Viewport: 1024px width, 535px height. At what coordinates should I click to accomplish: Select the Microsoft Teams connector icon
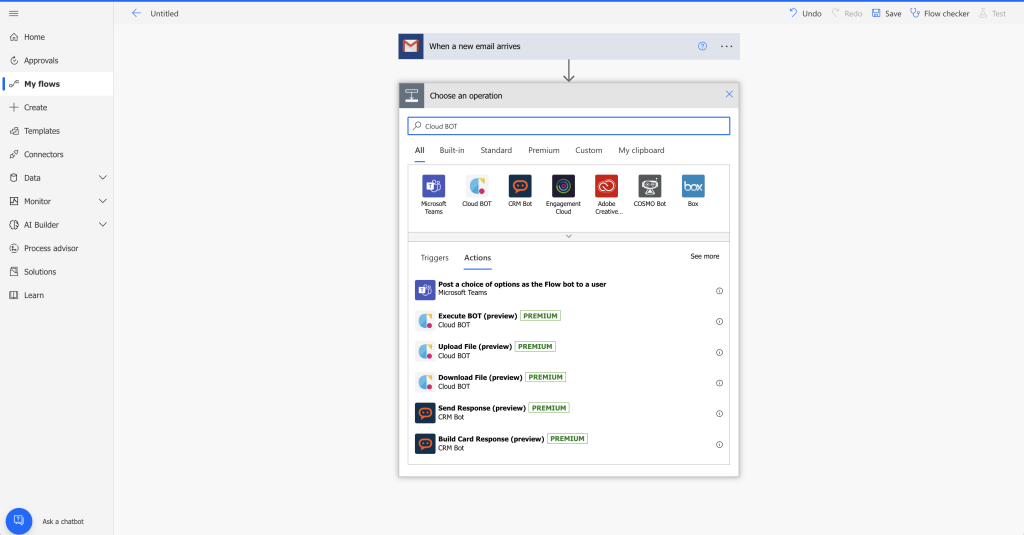(434, 186)
